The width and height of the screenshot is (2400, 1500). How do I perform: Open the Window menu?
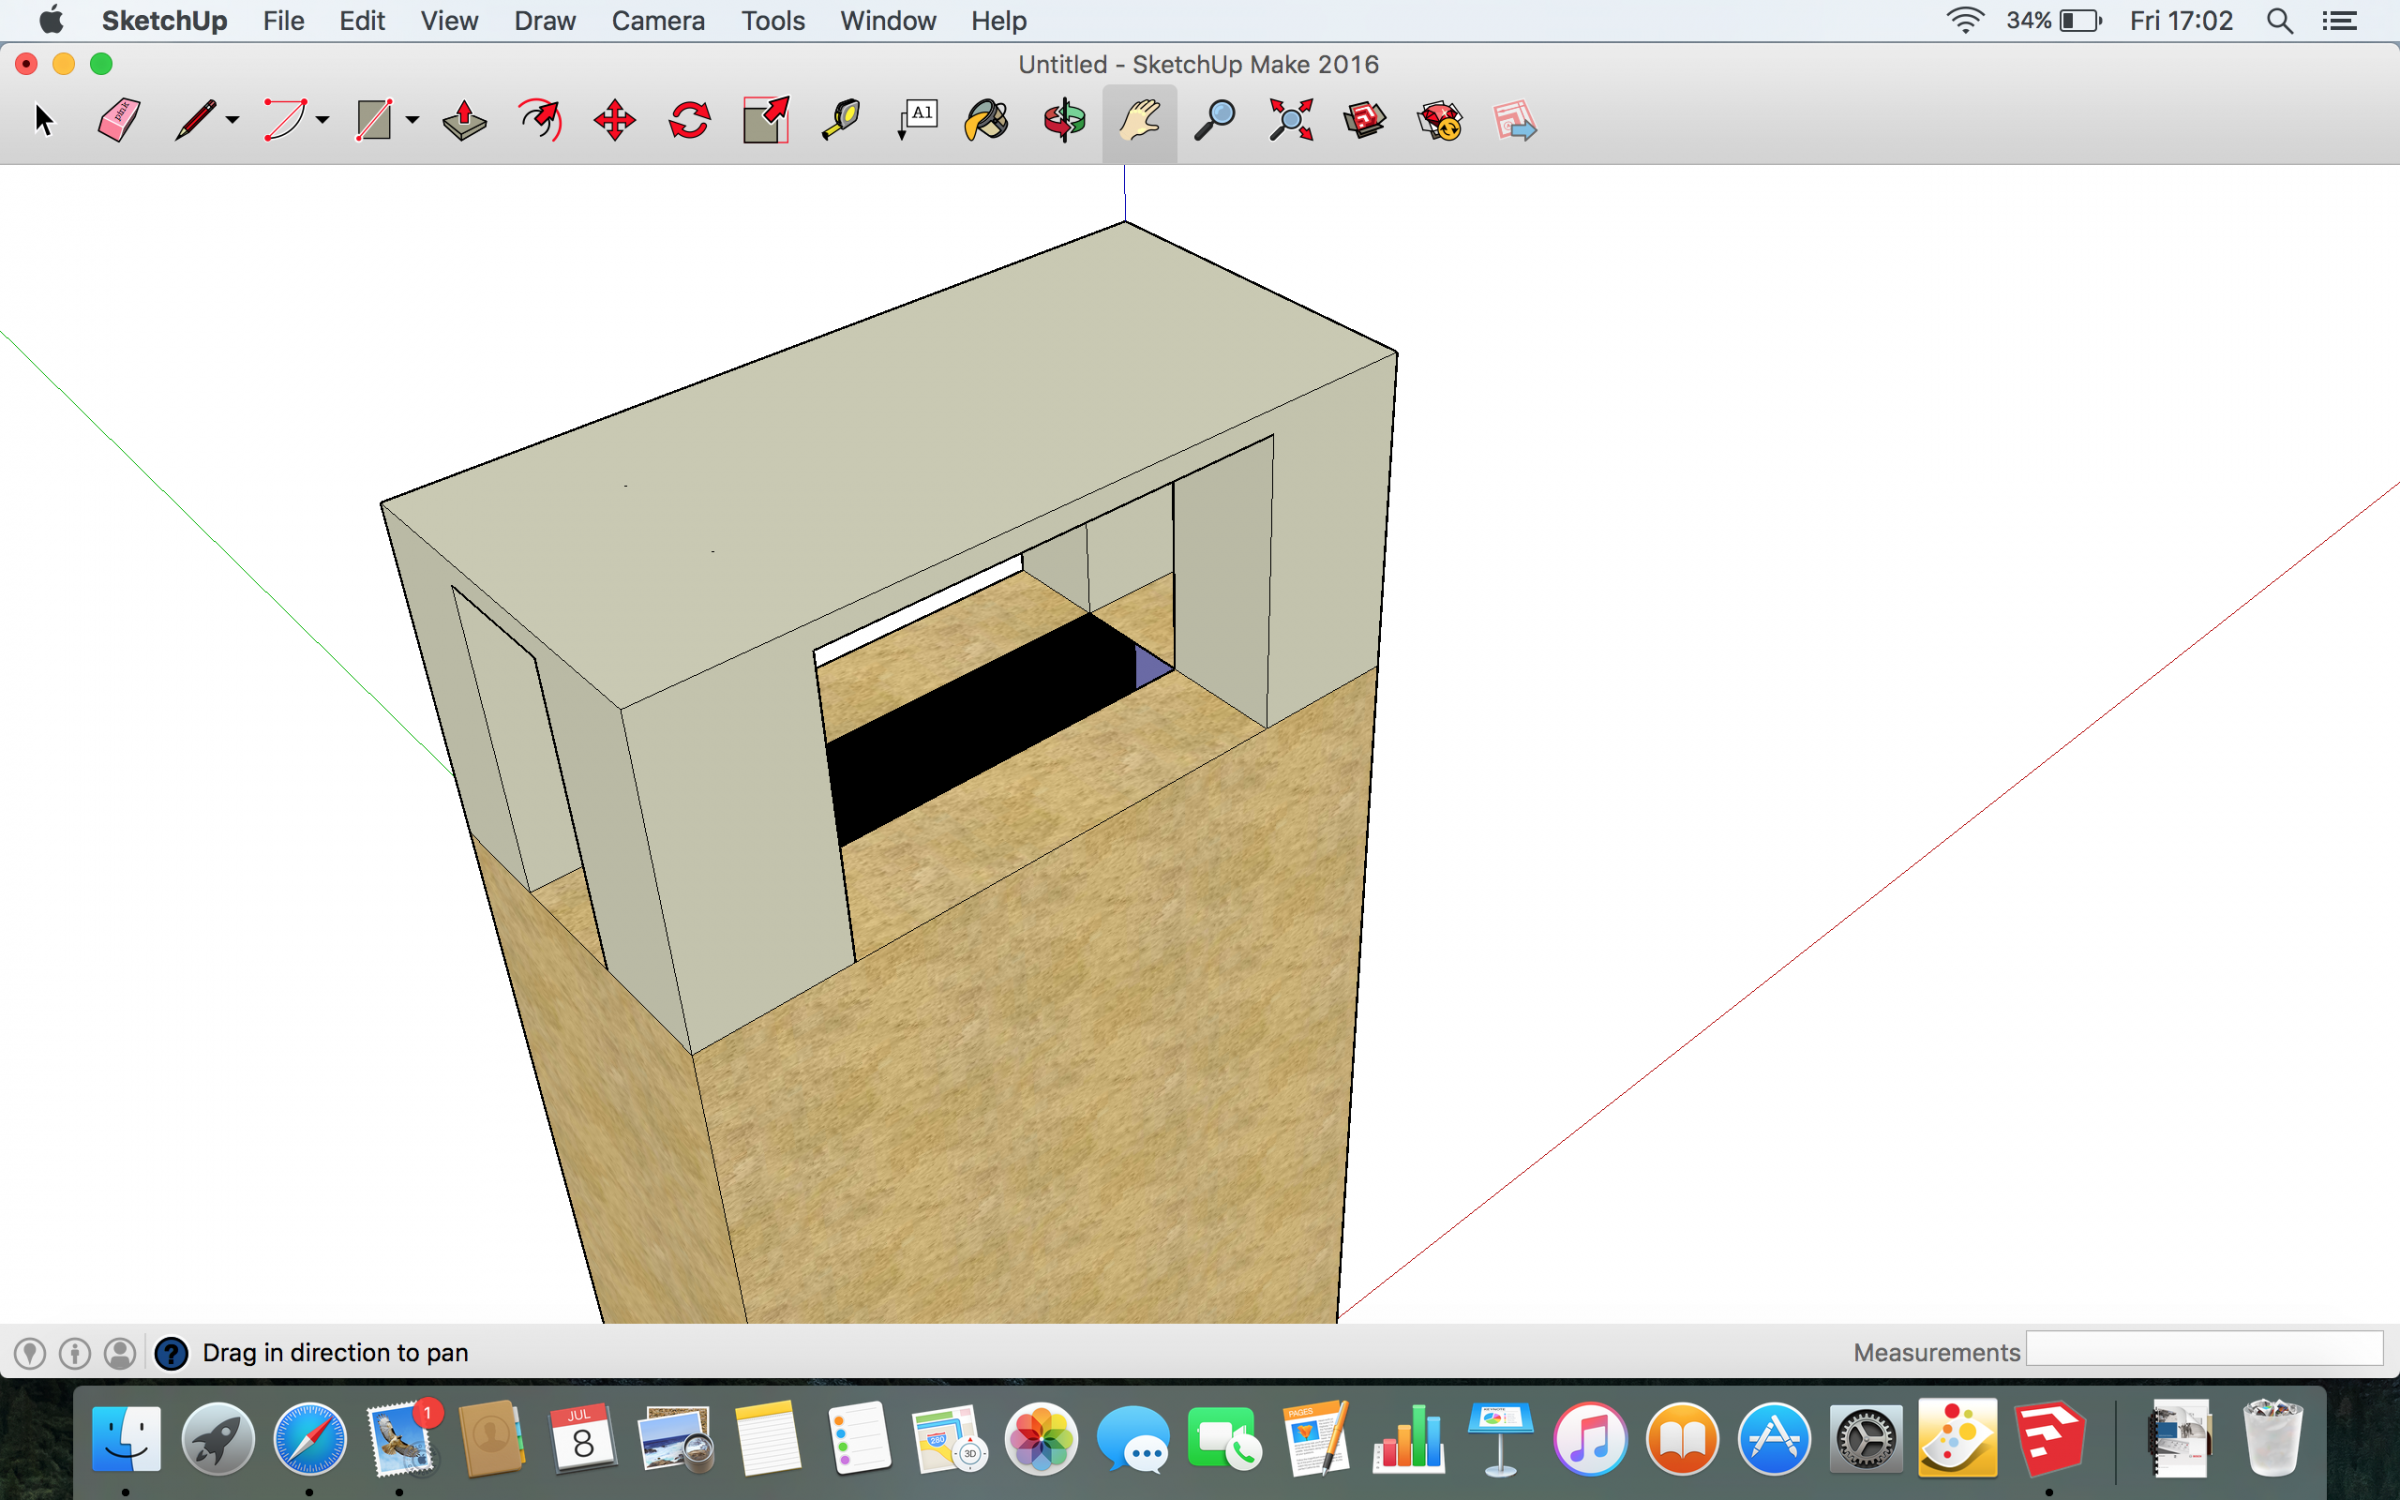pyautogui.click(x=887, y=21)
